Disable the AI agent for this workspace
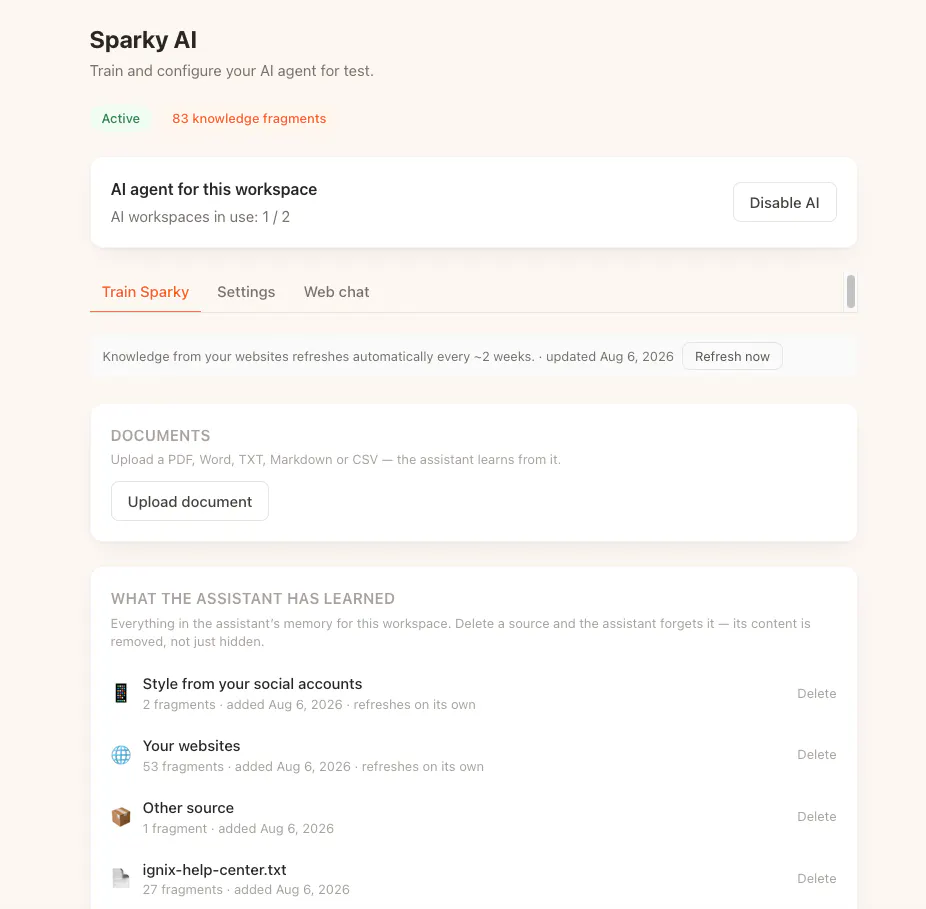 784,203
